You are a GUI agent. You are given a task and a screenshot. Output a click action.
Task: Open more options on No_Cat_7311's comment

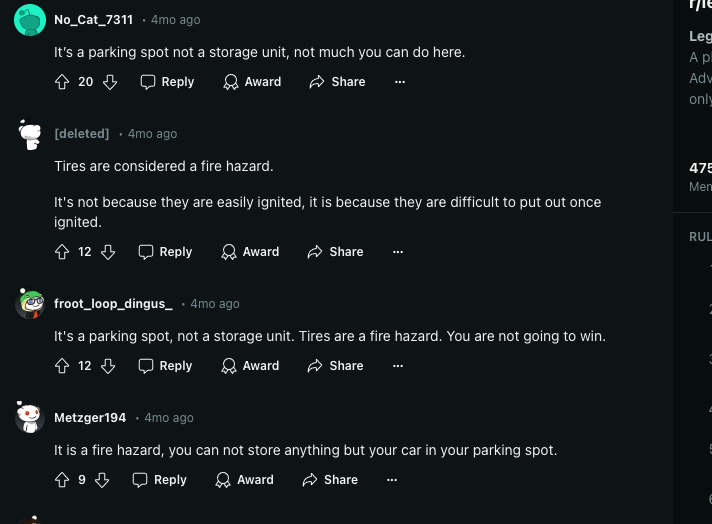click(x=400, y=82)
